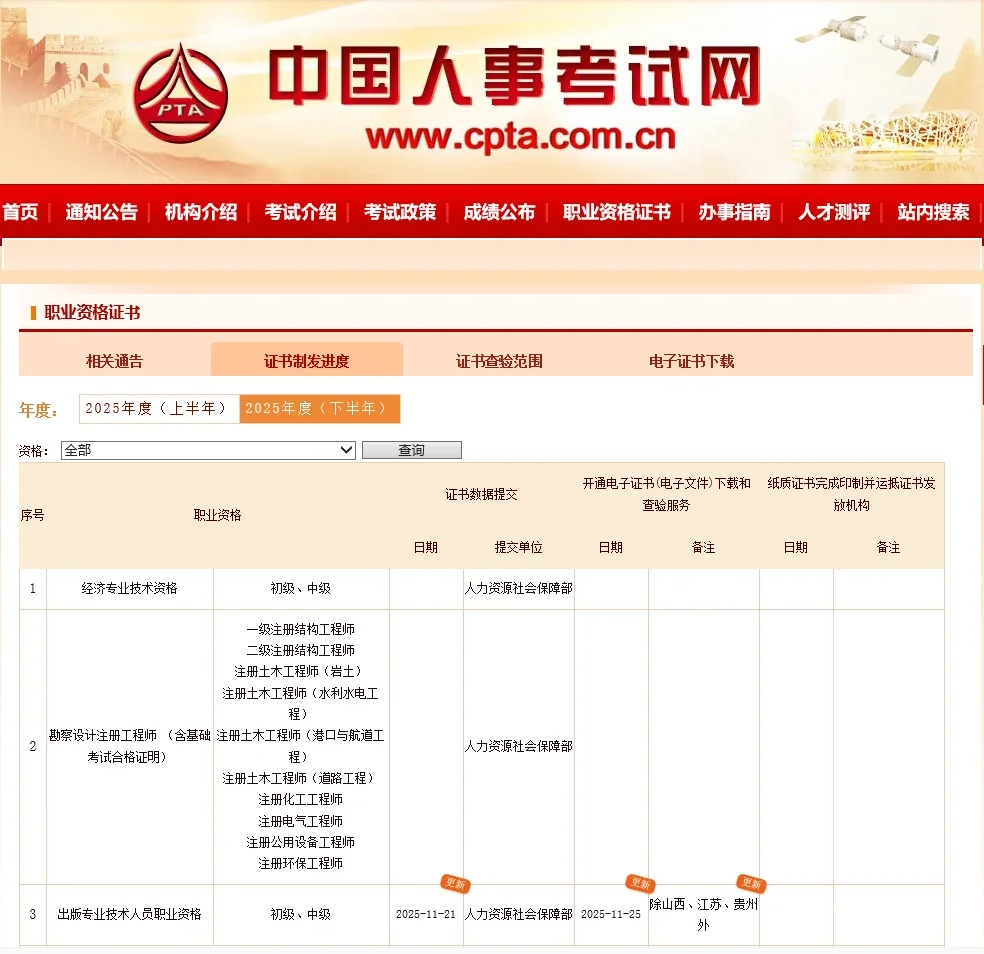Select 人才测评 from the top menu
The height and width of the screenshot is (954, 984).
833,212
